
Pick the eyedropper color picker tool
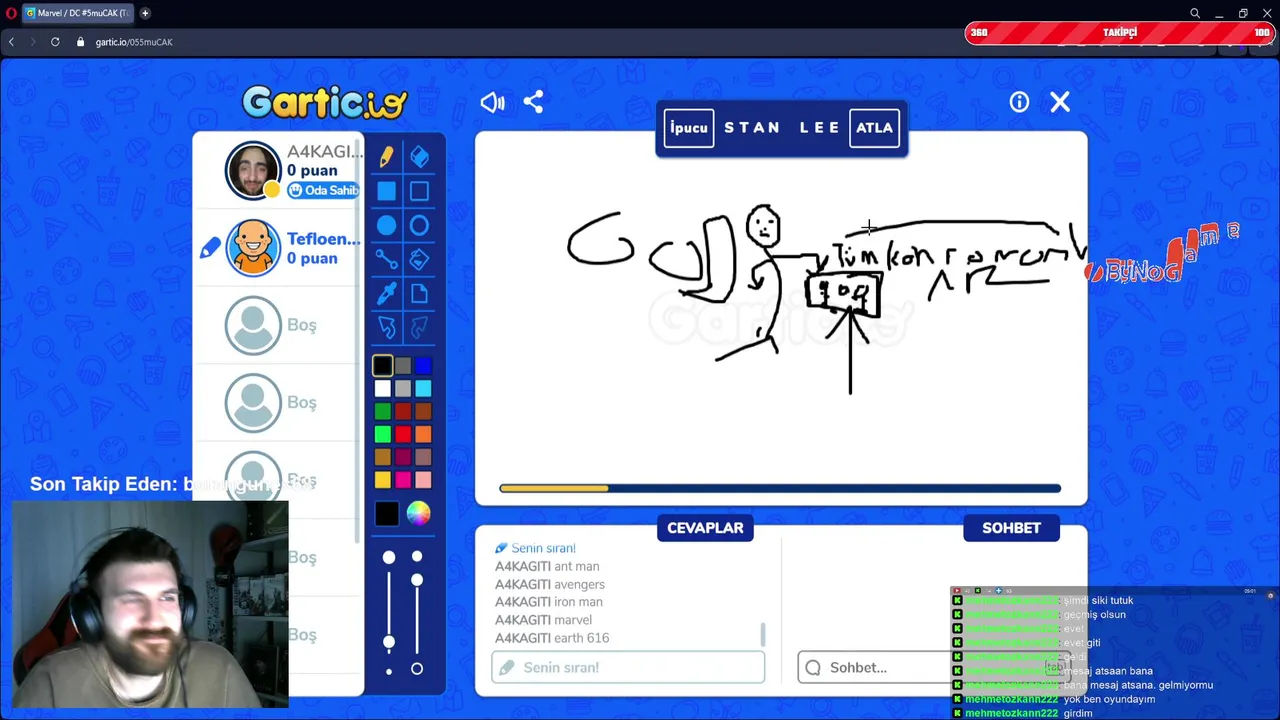(386, 294)
